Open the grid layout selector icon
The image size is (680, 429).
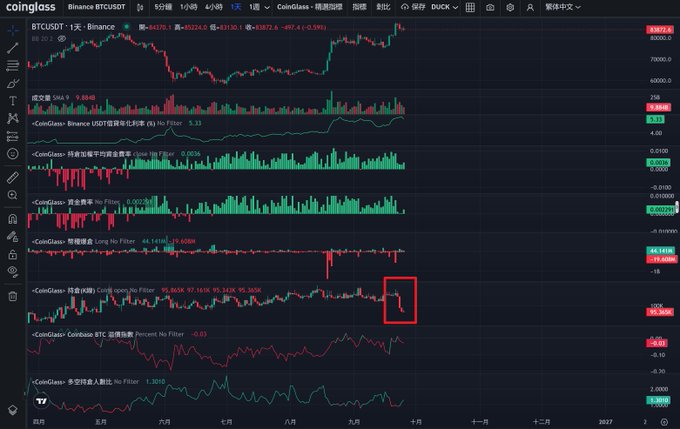tap(470, 7)
